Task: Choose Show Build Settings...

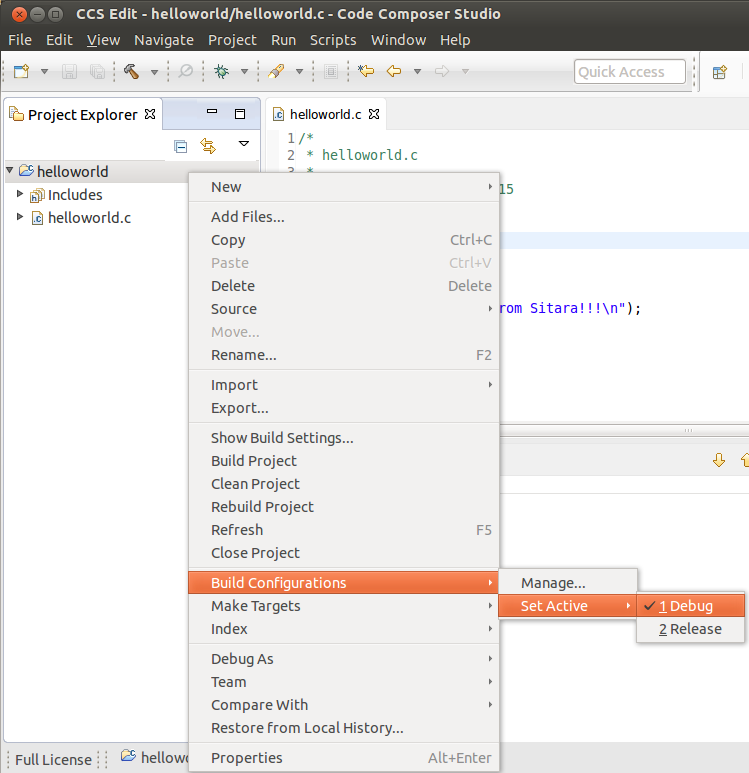Action: coord(344,438)
